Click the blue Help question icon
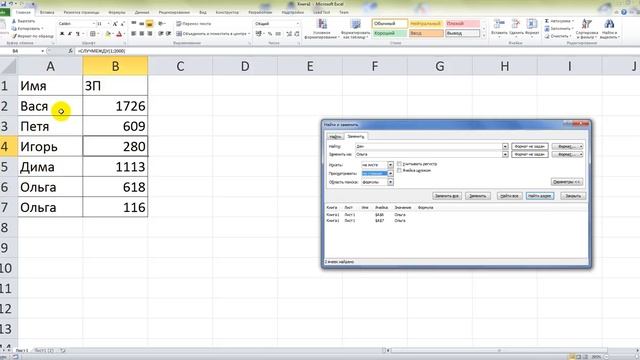 point(624,12)
